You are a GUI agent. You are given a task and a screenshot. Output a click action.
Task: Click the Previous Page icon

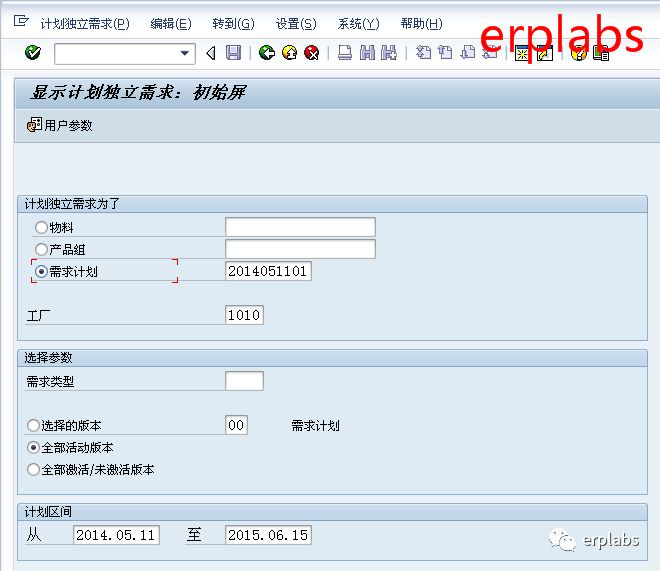point(445,53)
